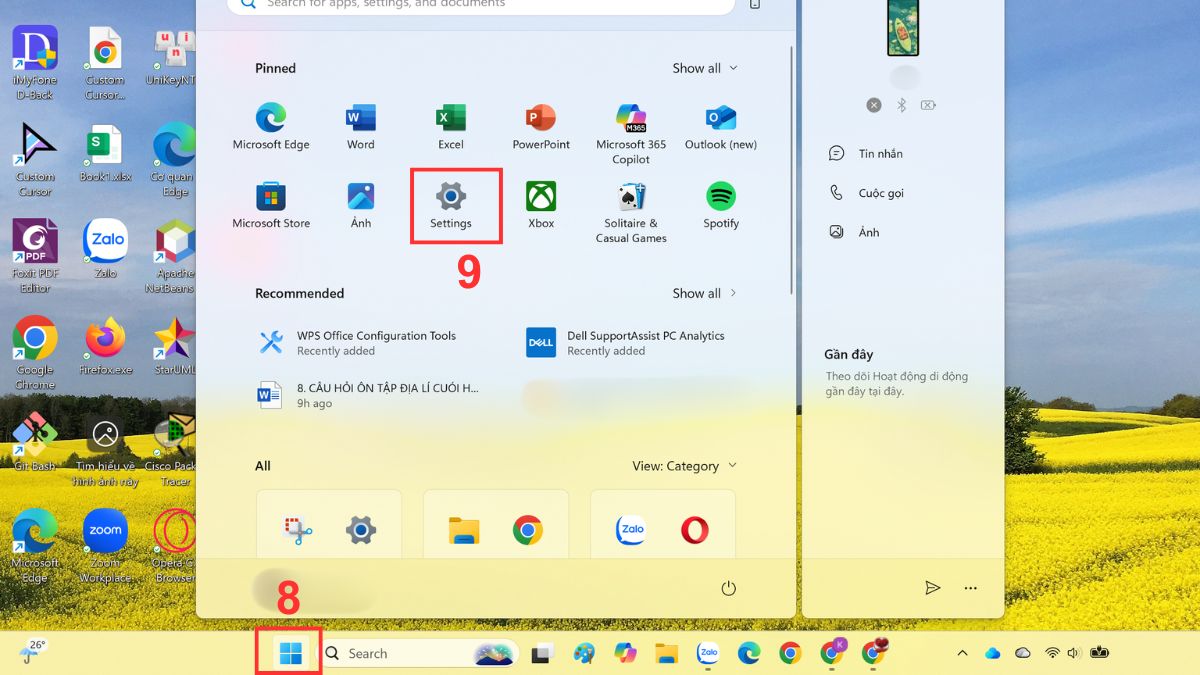Open the three-dots menu in phone panel
The height and width of the screenshot is (675, 1200).
(x=970, y=588)
